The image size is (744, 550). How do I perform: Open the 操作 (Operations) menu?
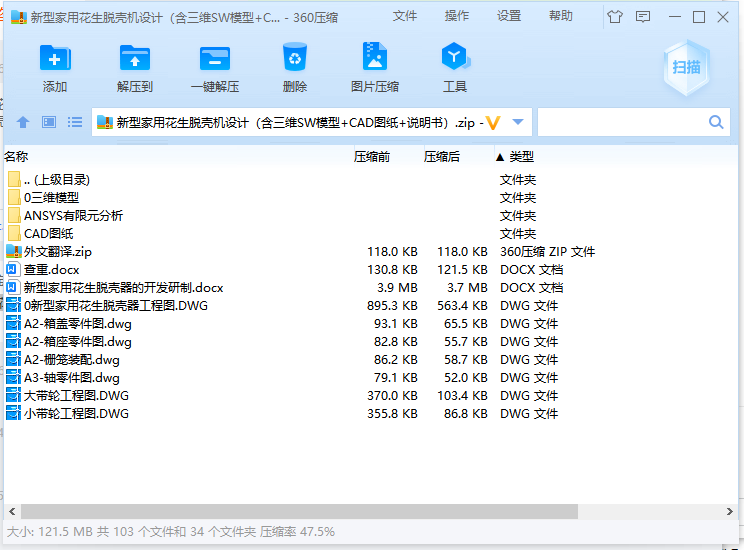(457, 16)
